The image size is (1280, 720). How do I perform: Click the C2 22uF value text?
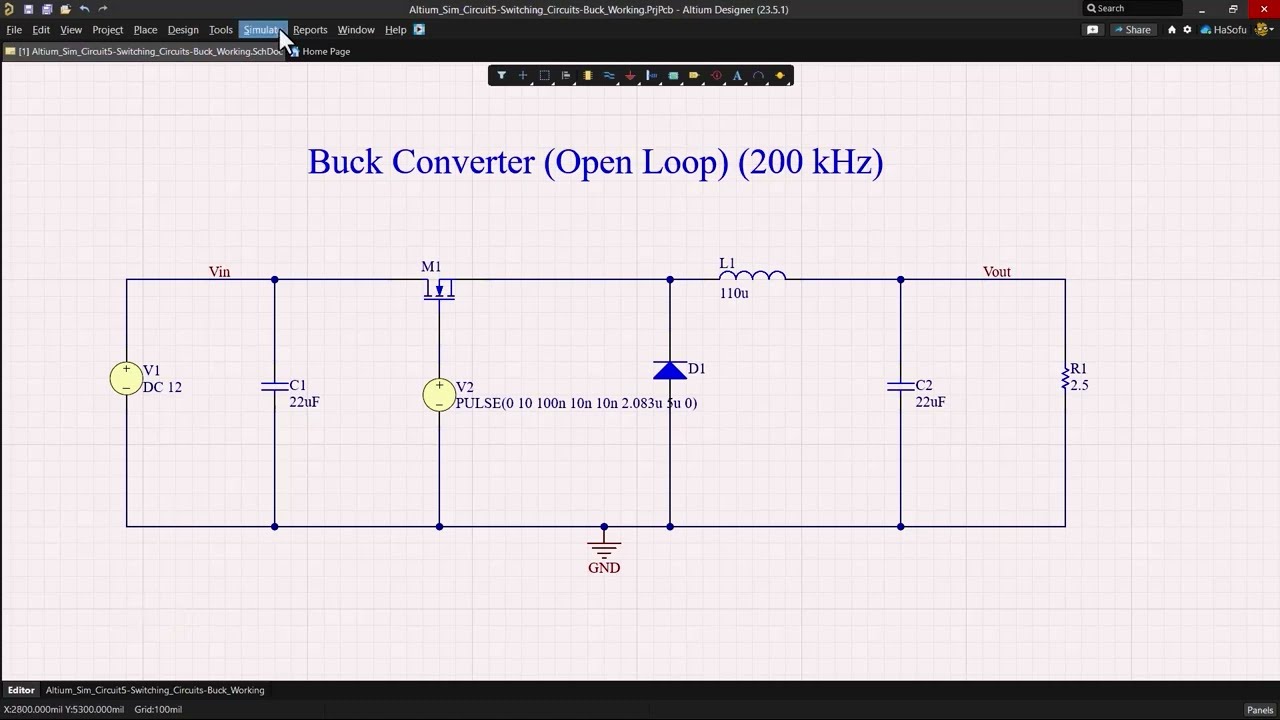point(930,402)
